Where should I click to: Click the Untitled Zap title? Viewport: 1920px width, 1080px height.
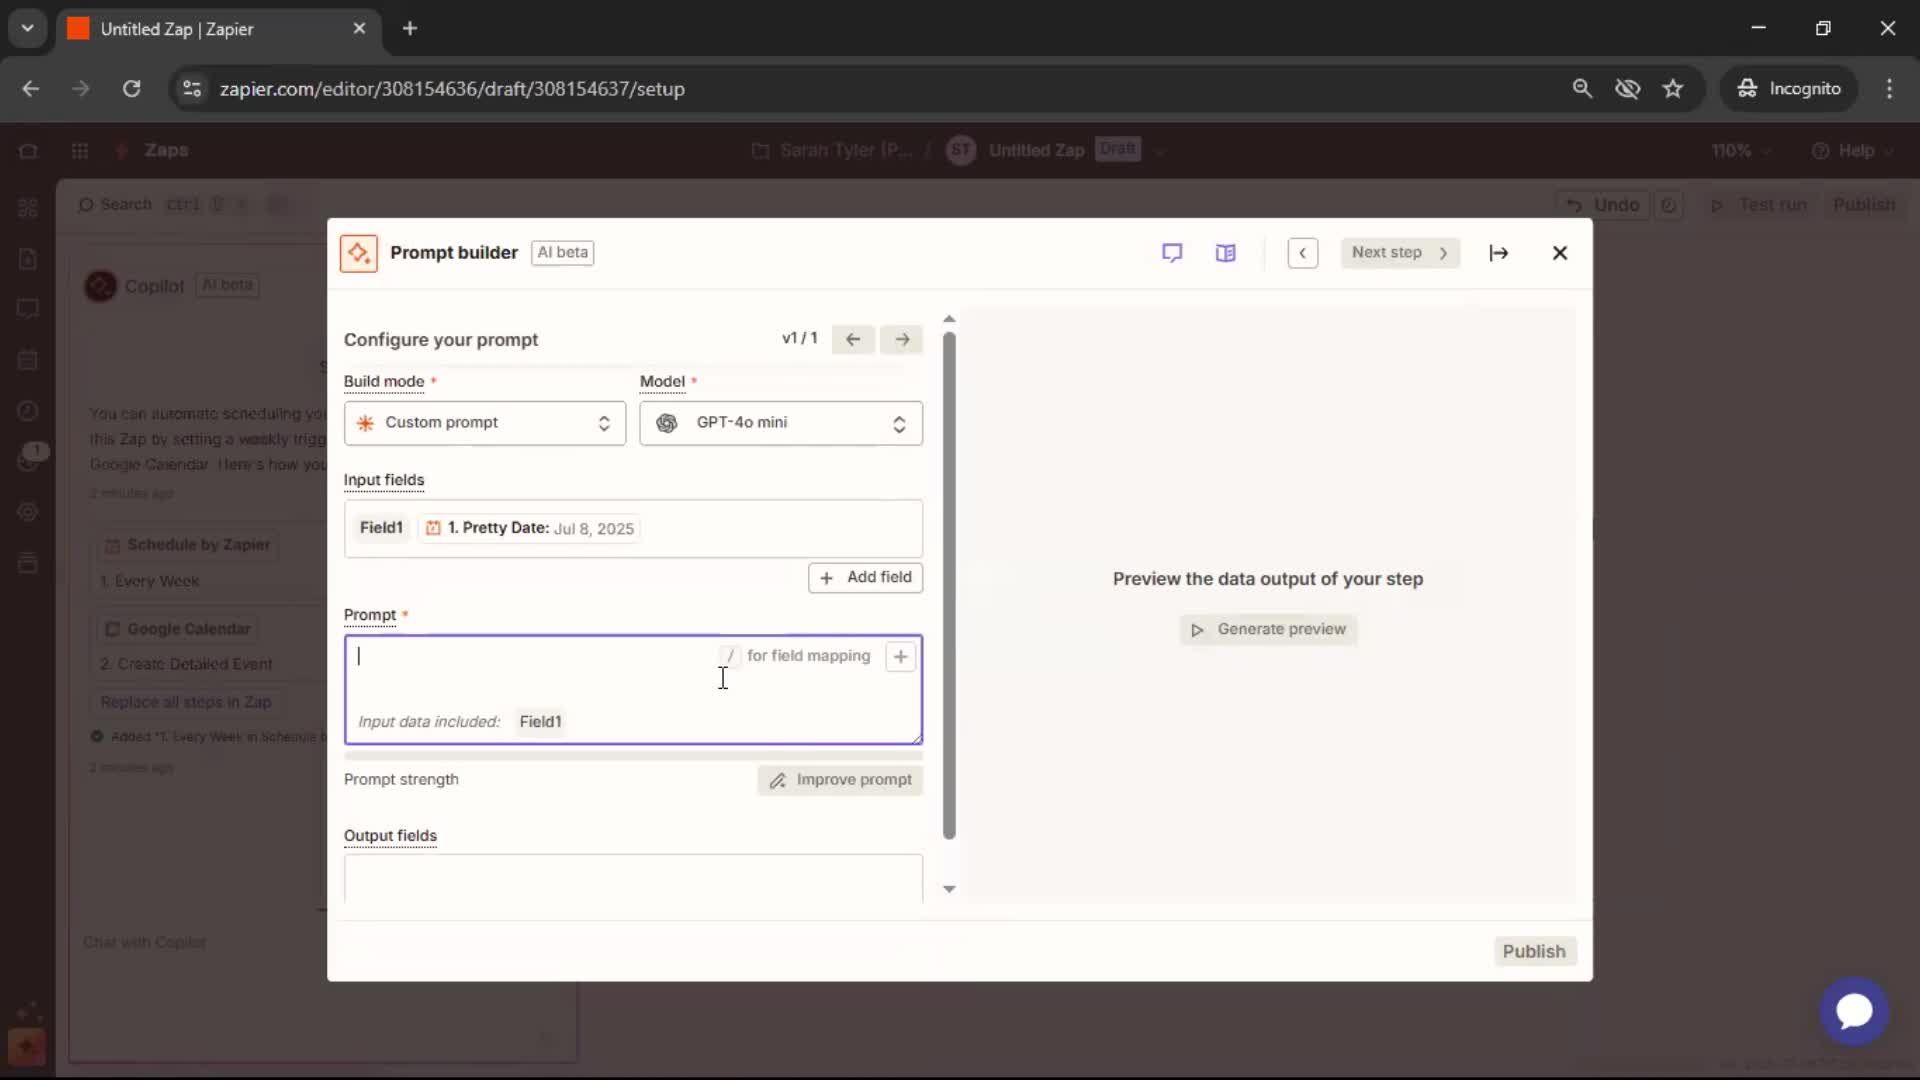1036,150
